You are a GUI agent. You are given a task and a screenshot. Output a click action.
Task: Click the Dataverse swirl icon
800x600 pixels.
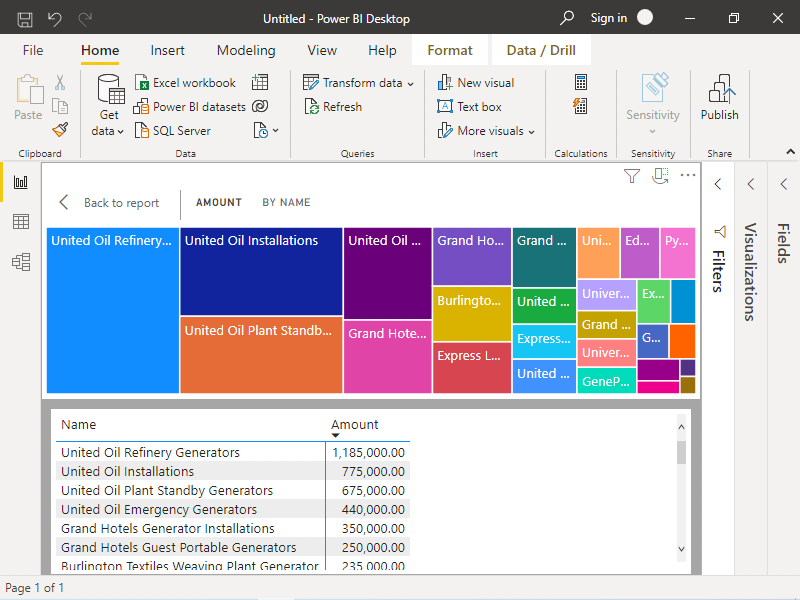260,106
